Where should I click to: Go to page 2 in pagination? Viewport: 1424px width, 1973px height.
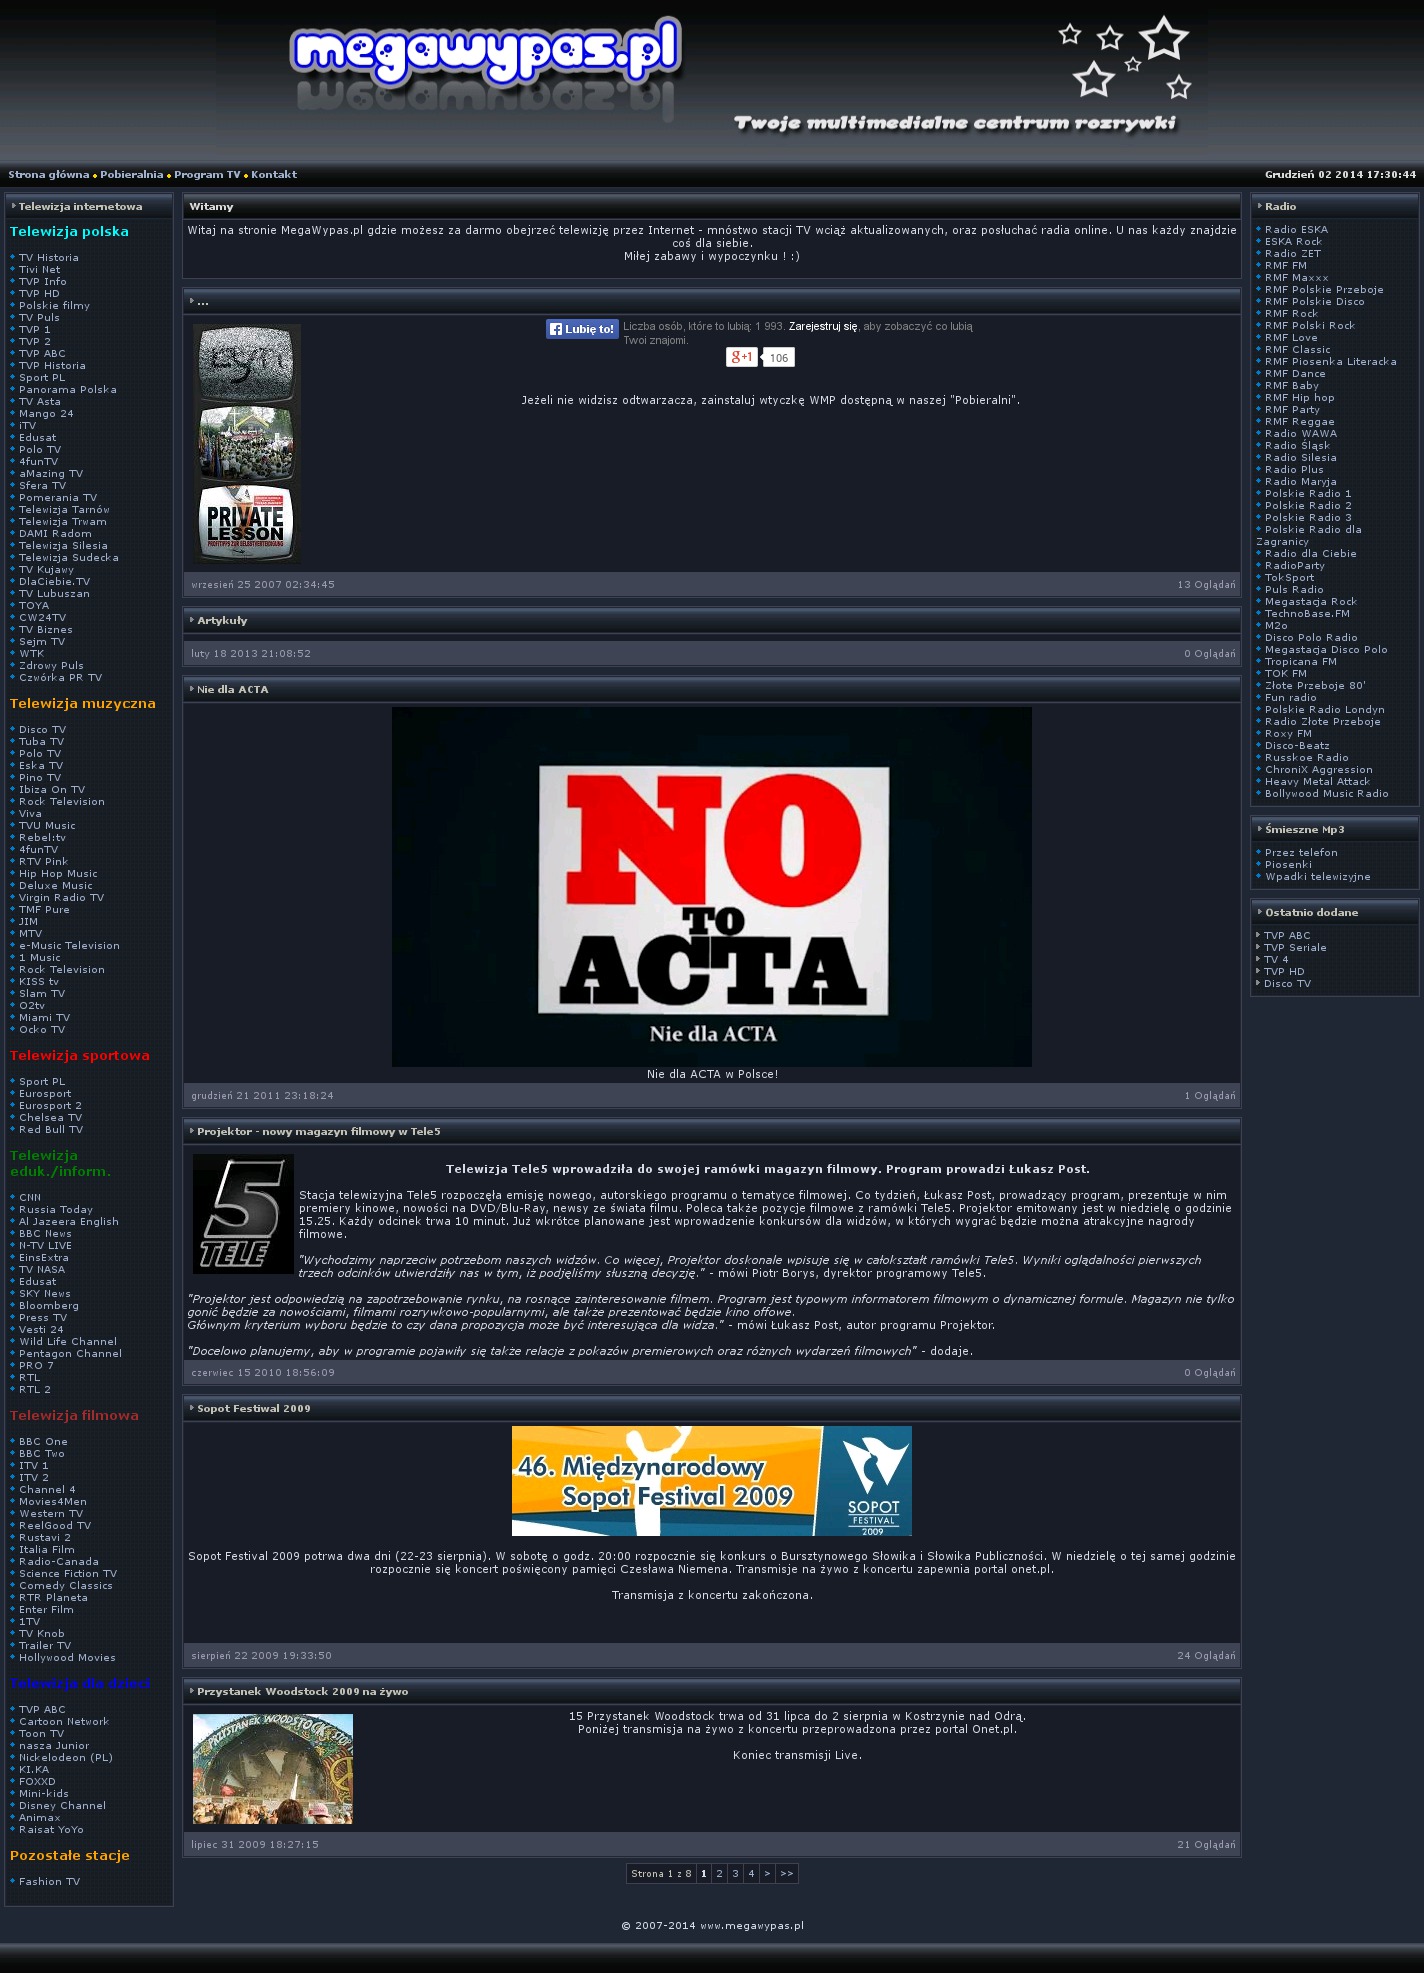[719, 1873]
